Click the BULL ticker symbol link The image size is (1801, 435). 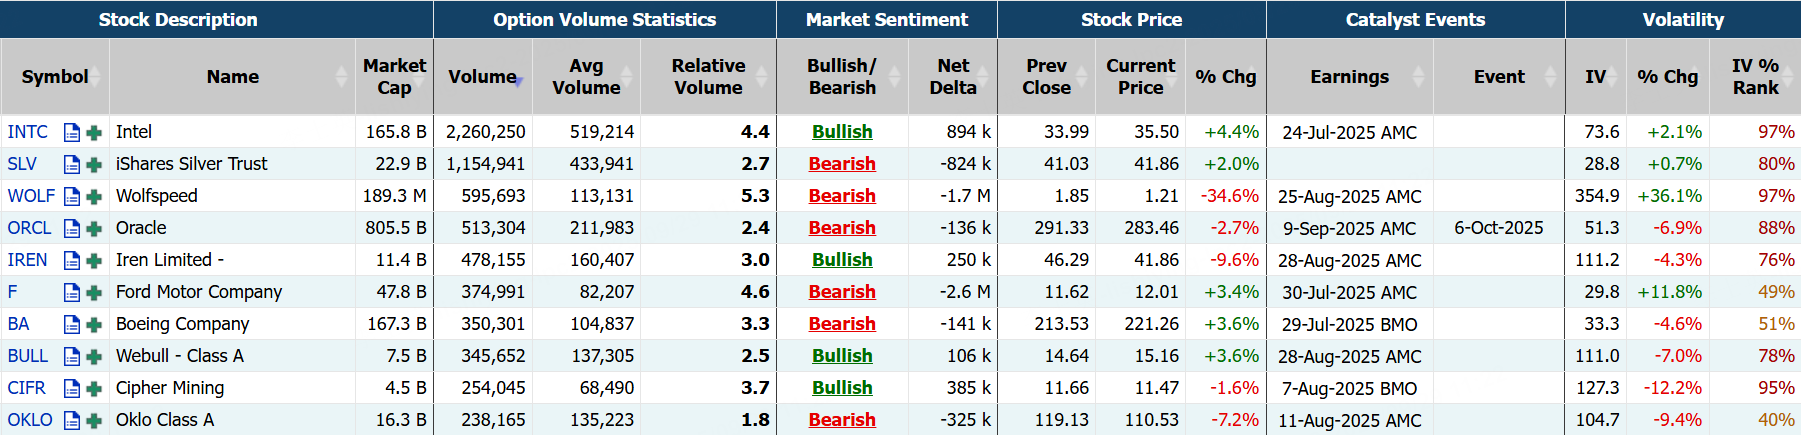[x=28, y=356]
